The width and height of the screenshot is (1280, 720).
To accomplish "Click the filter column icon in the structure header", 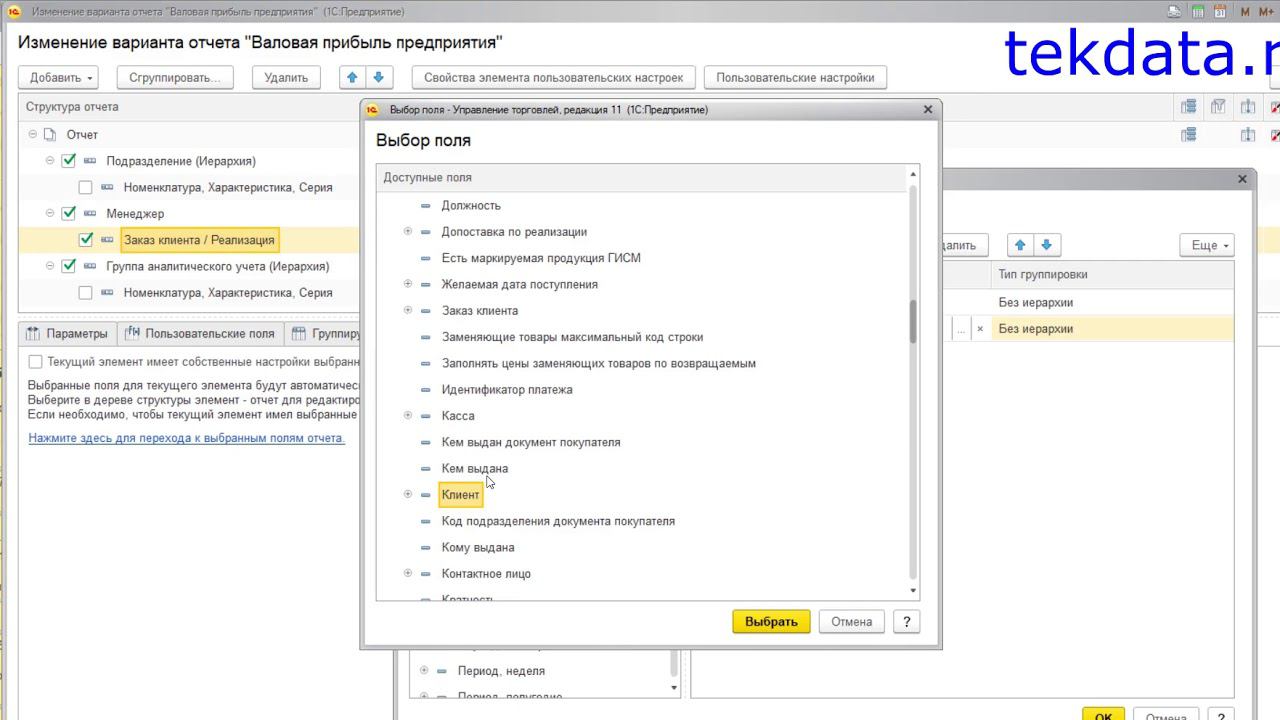I will 1218,107.
